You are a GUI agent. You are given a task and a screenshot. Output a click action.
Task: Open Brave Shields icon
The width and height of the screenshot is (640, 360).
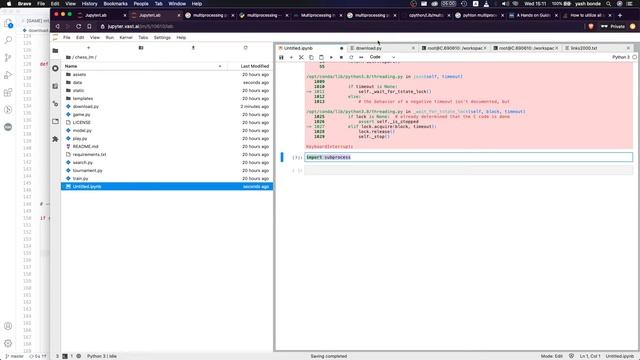click(x=591, y=27)
